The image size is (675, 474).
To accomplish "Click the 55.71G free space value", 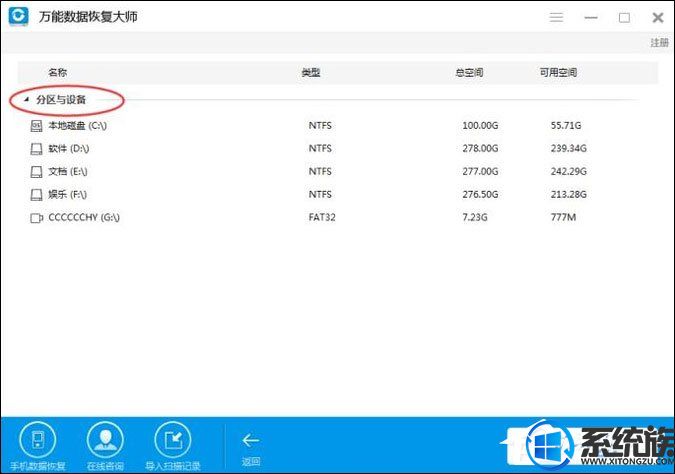I will (566, 125).
